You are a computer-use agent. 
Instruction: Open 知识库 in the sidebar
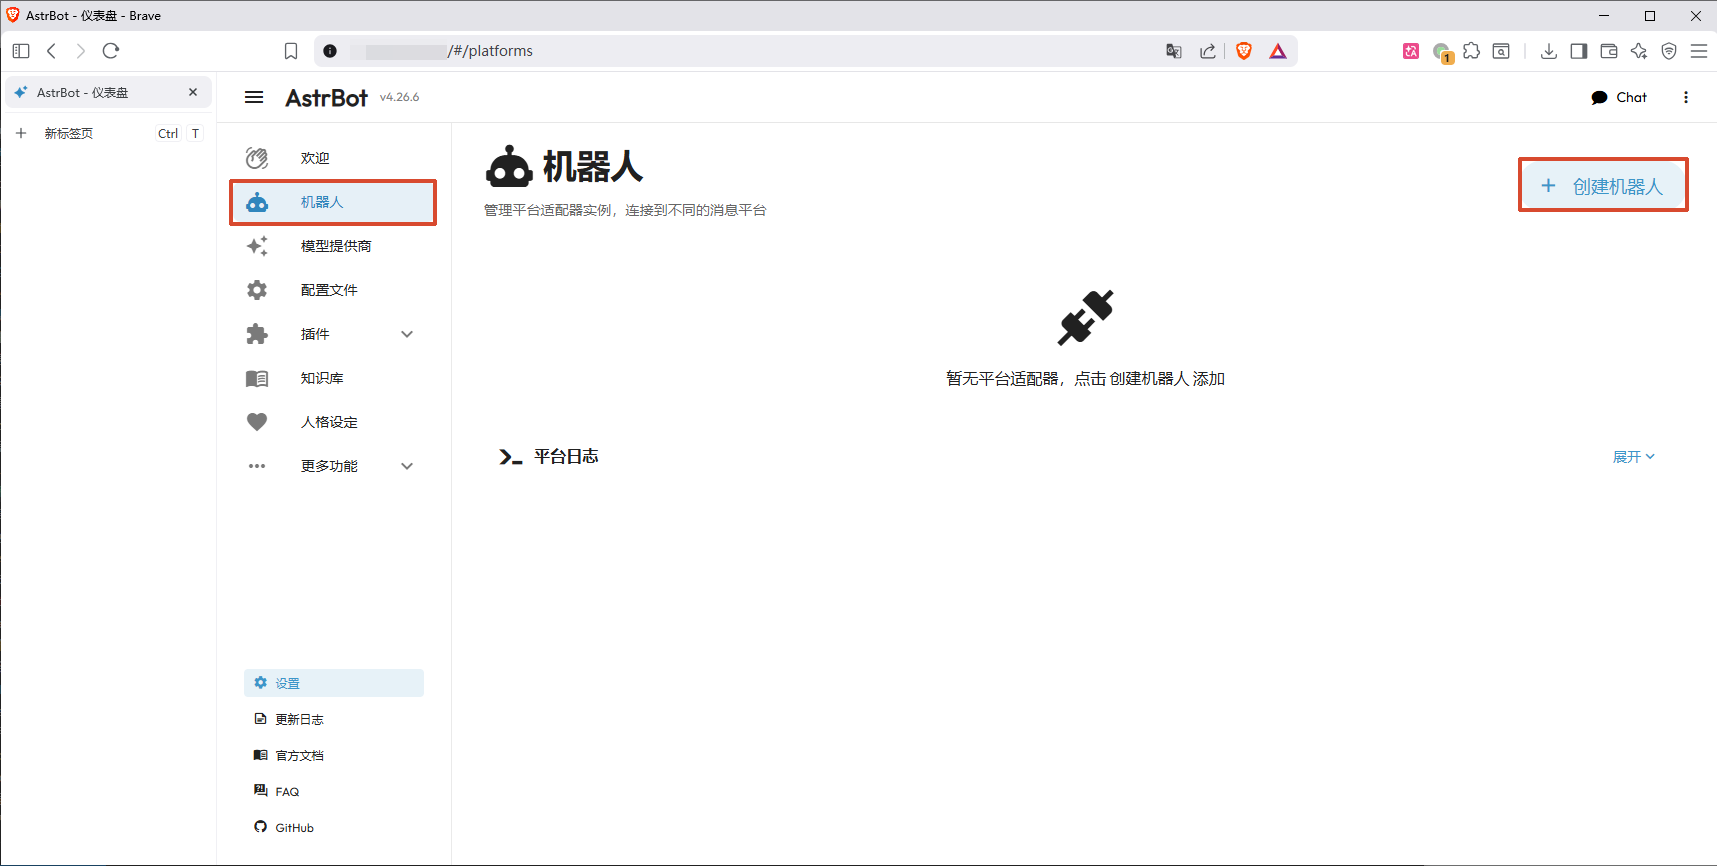point(333,378)
